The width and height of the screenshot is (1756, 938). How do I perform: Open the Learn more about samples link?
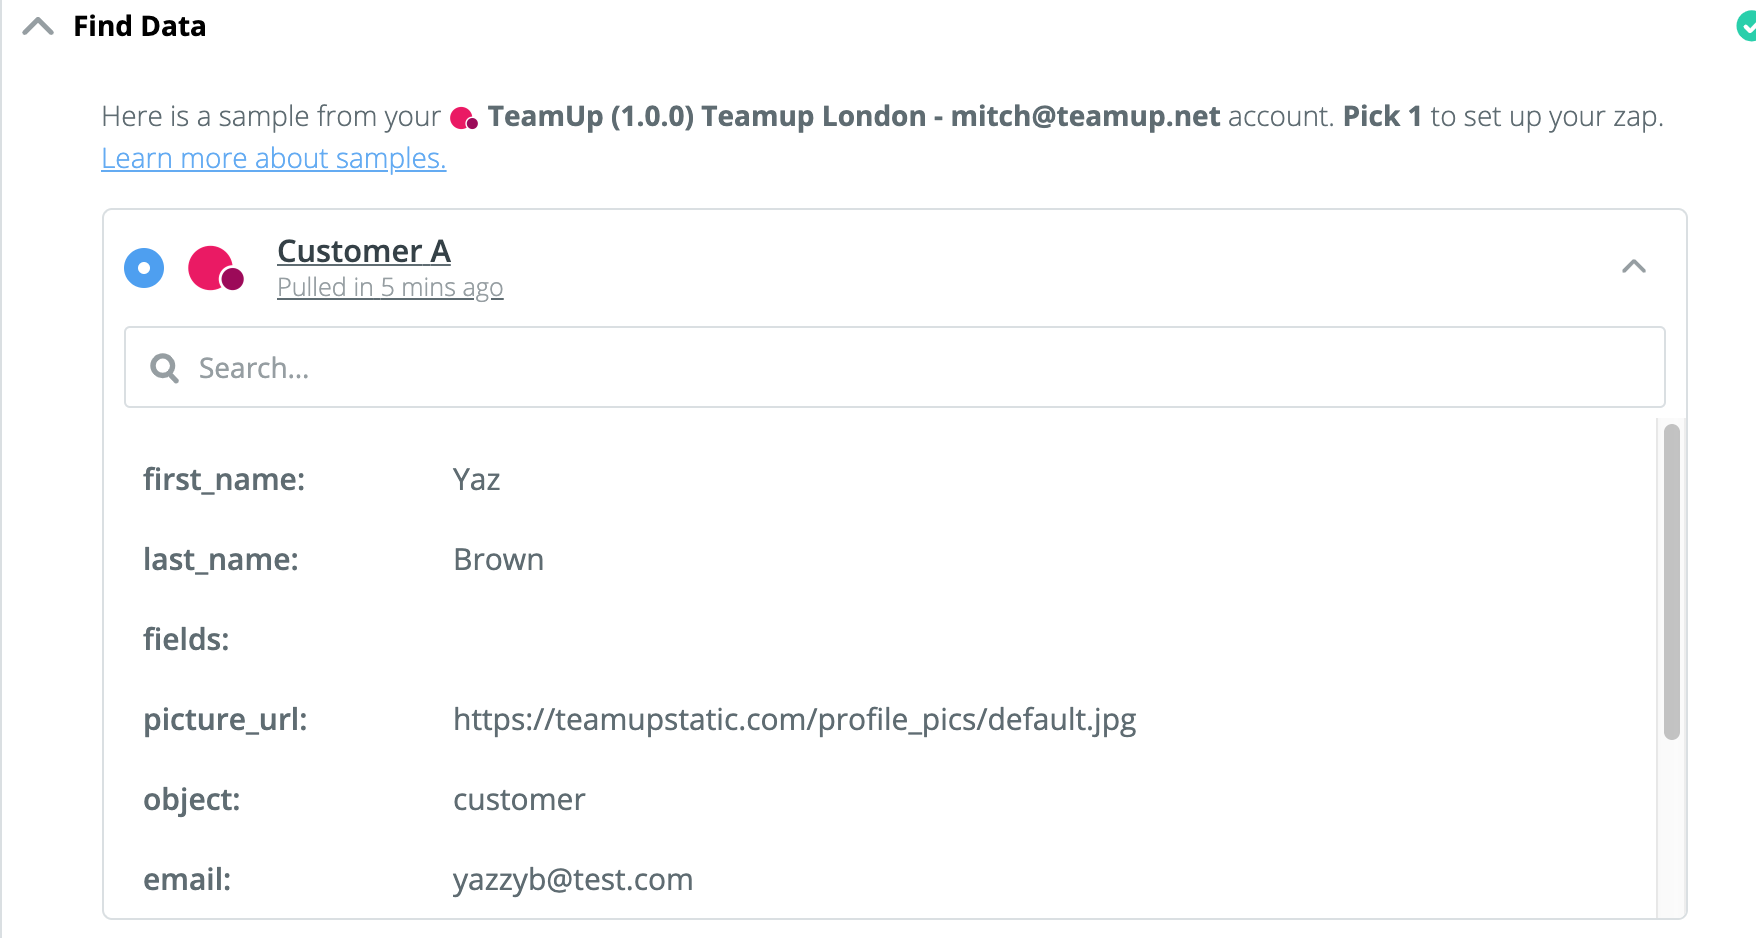[x=273, y=158]
